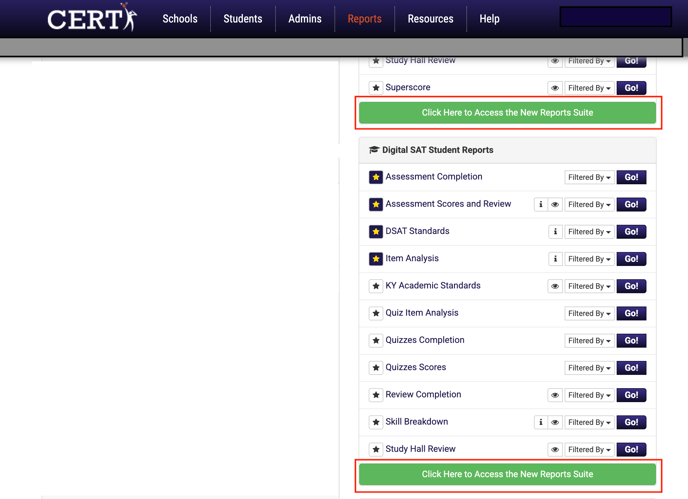Open info icon for Skill Breakdown
The width and height of the screenshot is (688, 499).
tap(541, 422)
